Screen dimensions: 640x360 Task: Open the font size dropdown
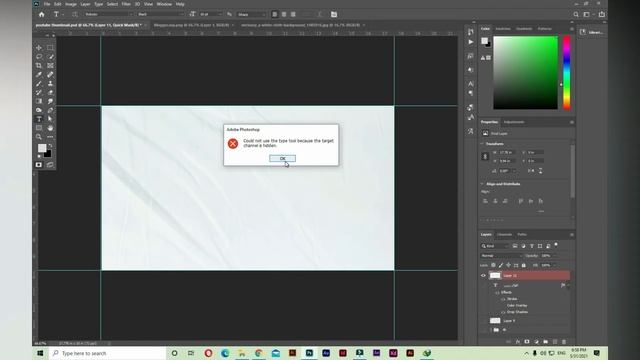click(211, 14)
